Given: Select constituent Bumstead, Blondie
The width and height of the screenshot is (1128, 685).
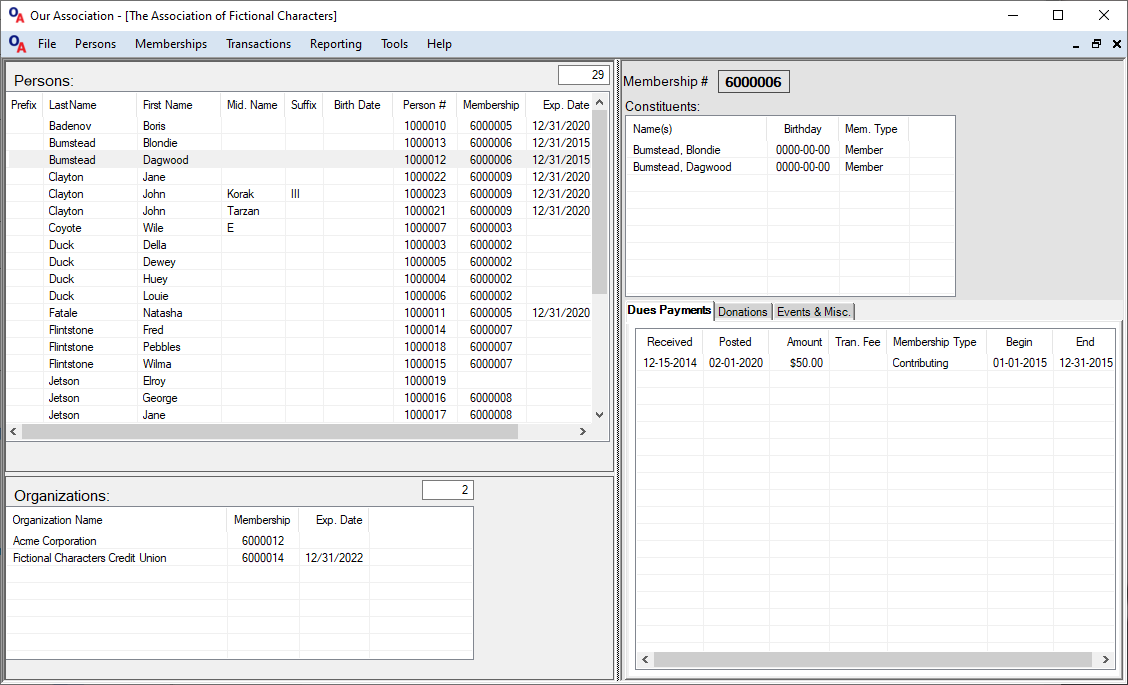Looking at the screenshot, I should tap(790, 150).
